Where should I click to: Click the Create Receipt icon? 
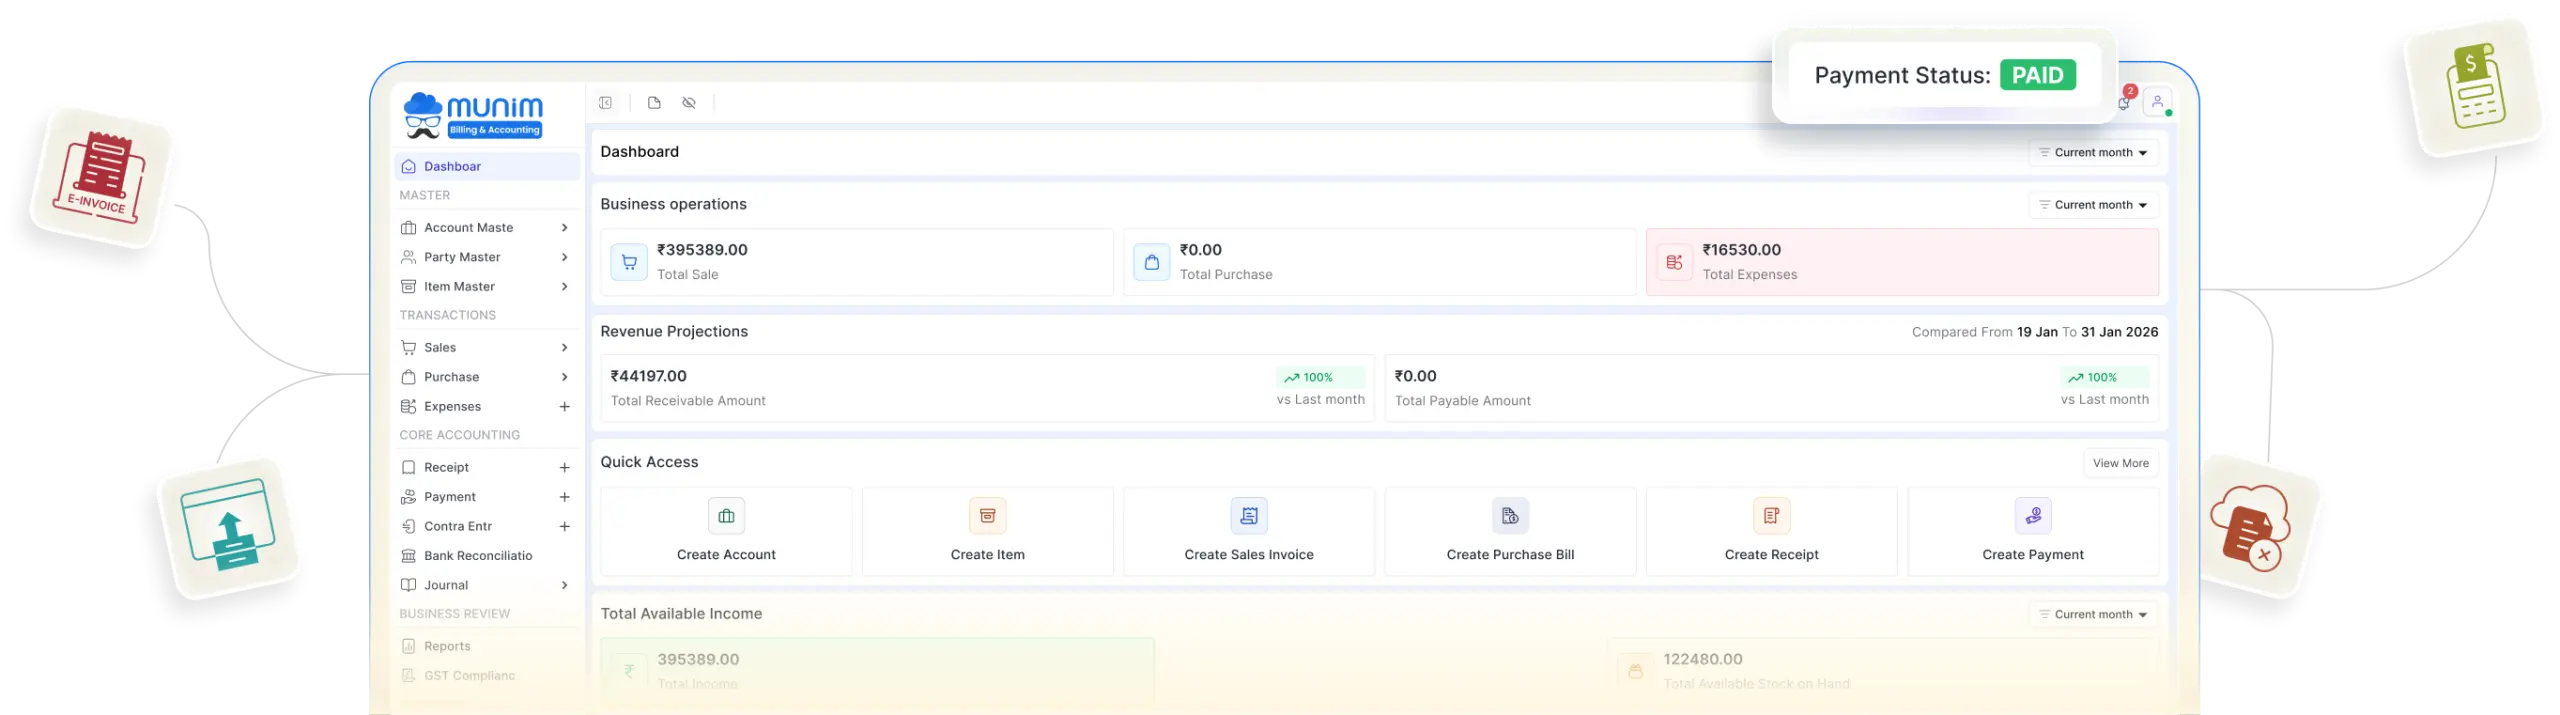coord(1771,517)
